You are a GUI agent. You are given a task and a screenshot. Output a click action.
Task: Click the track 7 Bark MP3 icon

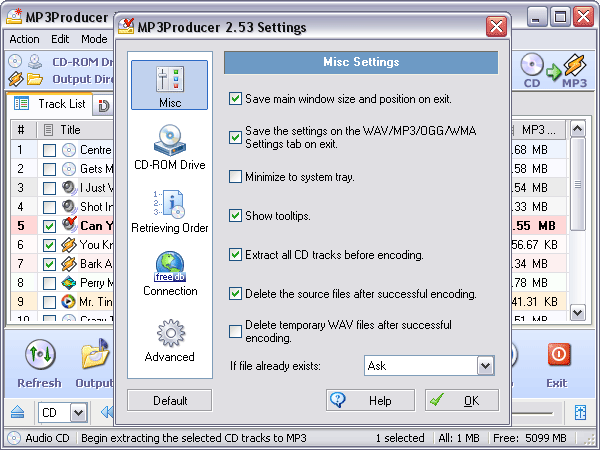tap(68, 264)
